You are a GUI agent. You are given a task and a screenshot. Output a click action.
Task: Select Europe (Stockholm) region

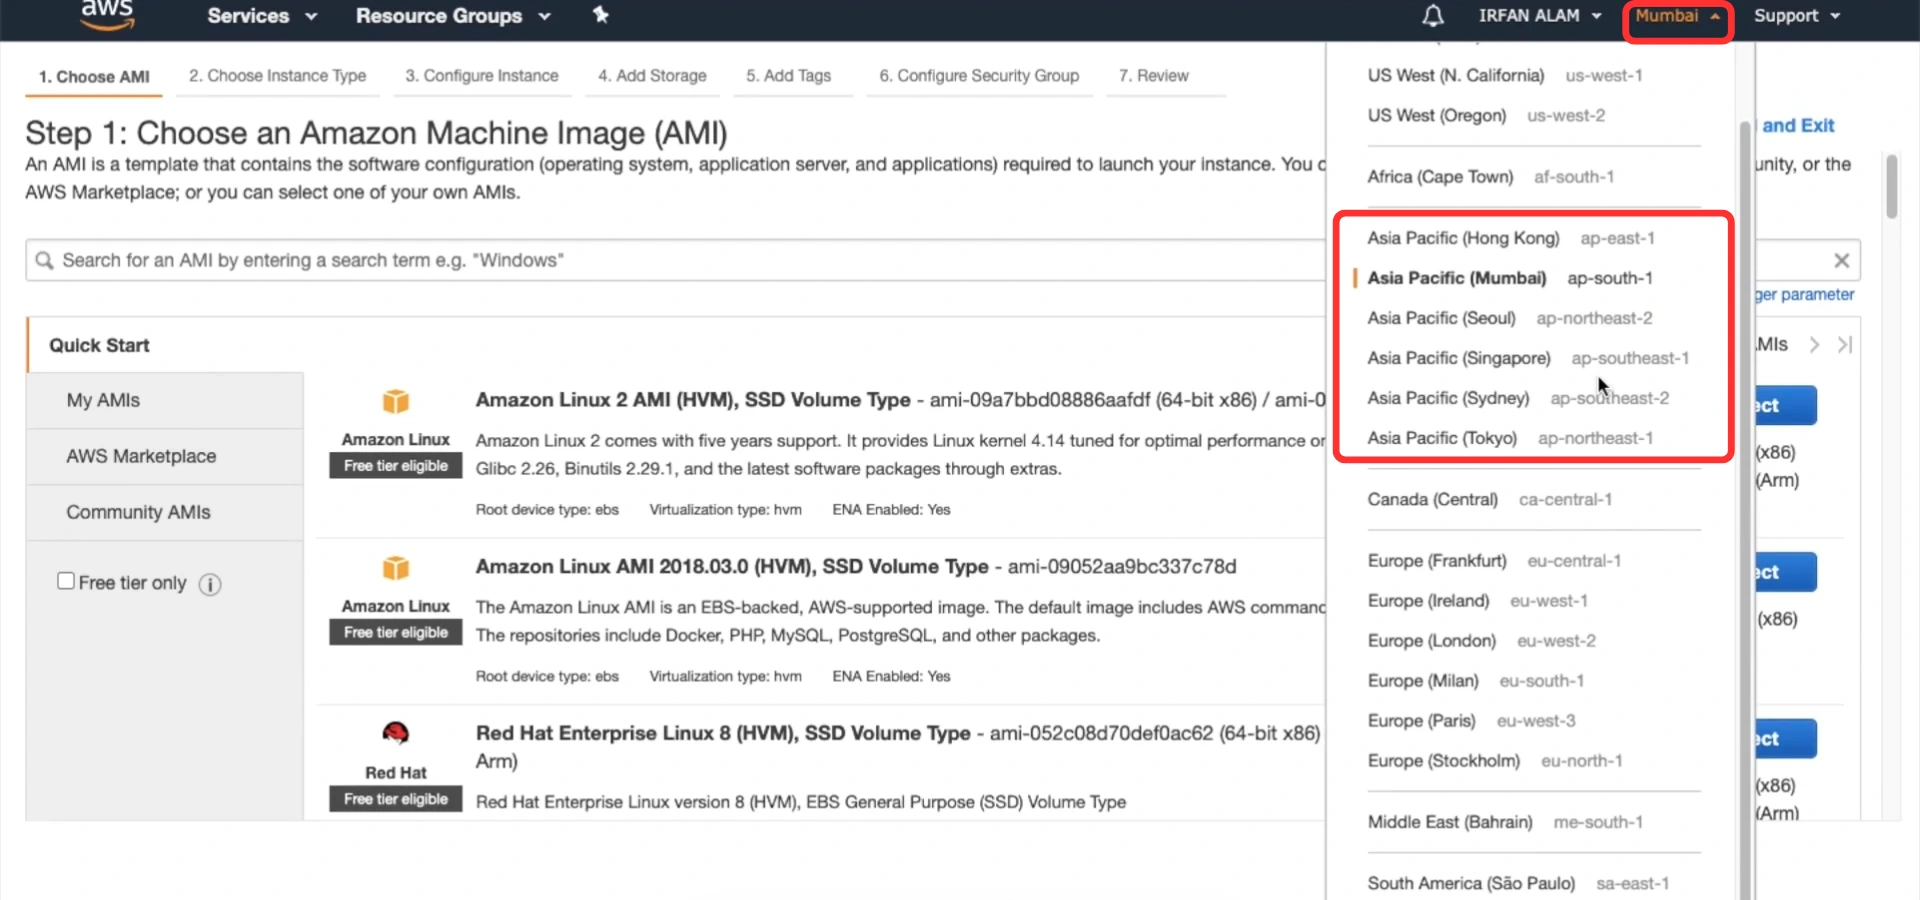point(1495,762)
